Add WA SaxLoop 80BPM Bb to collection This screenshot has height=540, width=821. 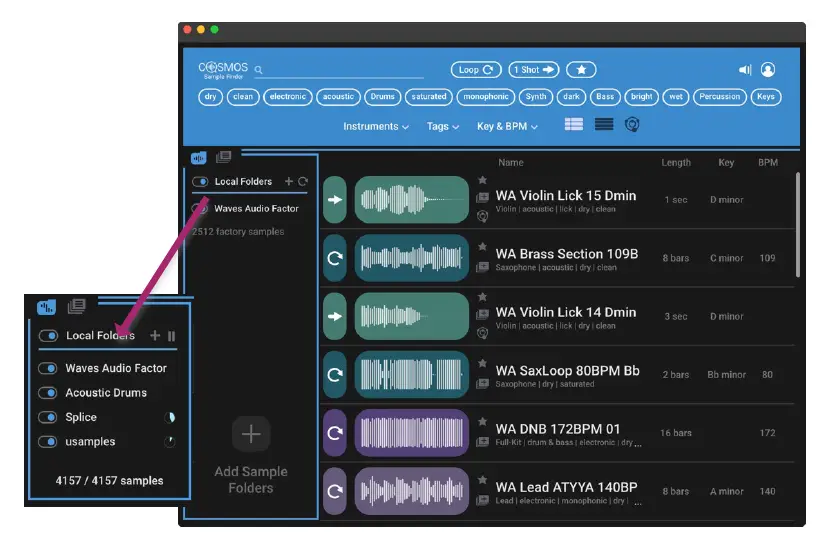(x=482, y=384)
